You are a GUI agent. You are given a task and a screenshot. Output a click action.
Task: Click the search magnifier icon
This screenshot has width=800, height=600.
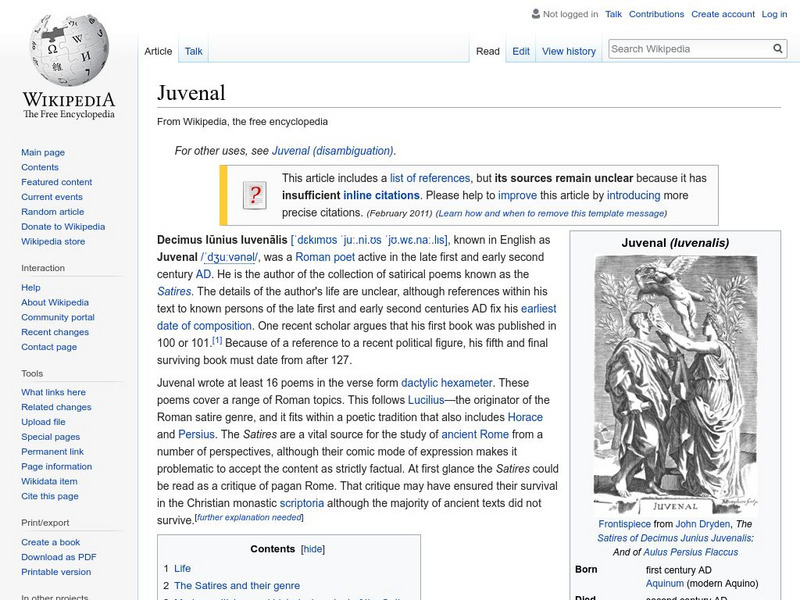point(778,49)
